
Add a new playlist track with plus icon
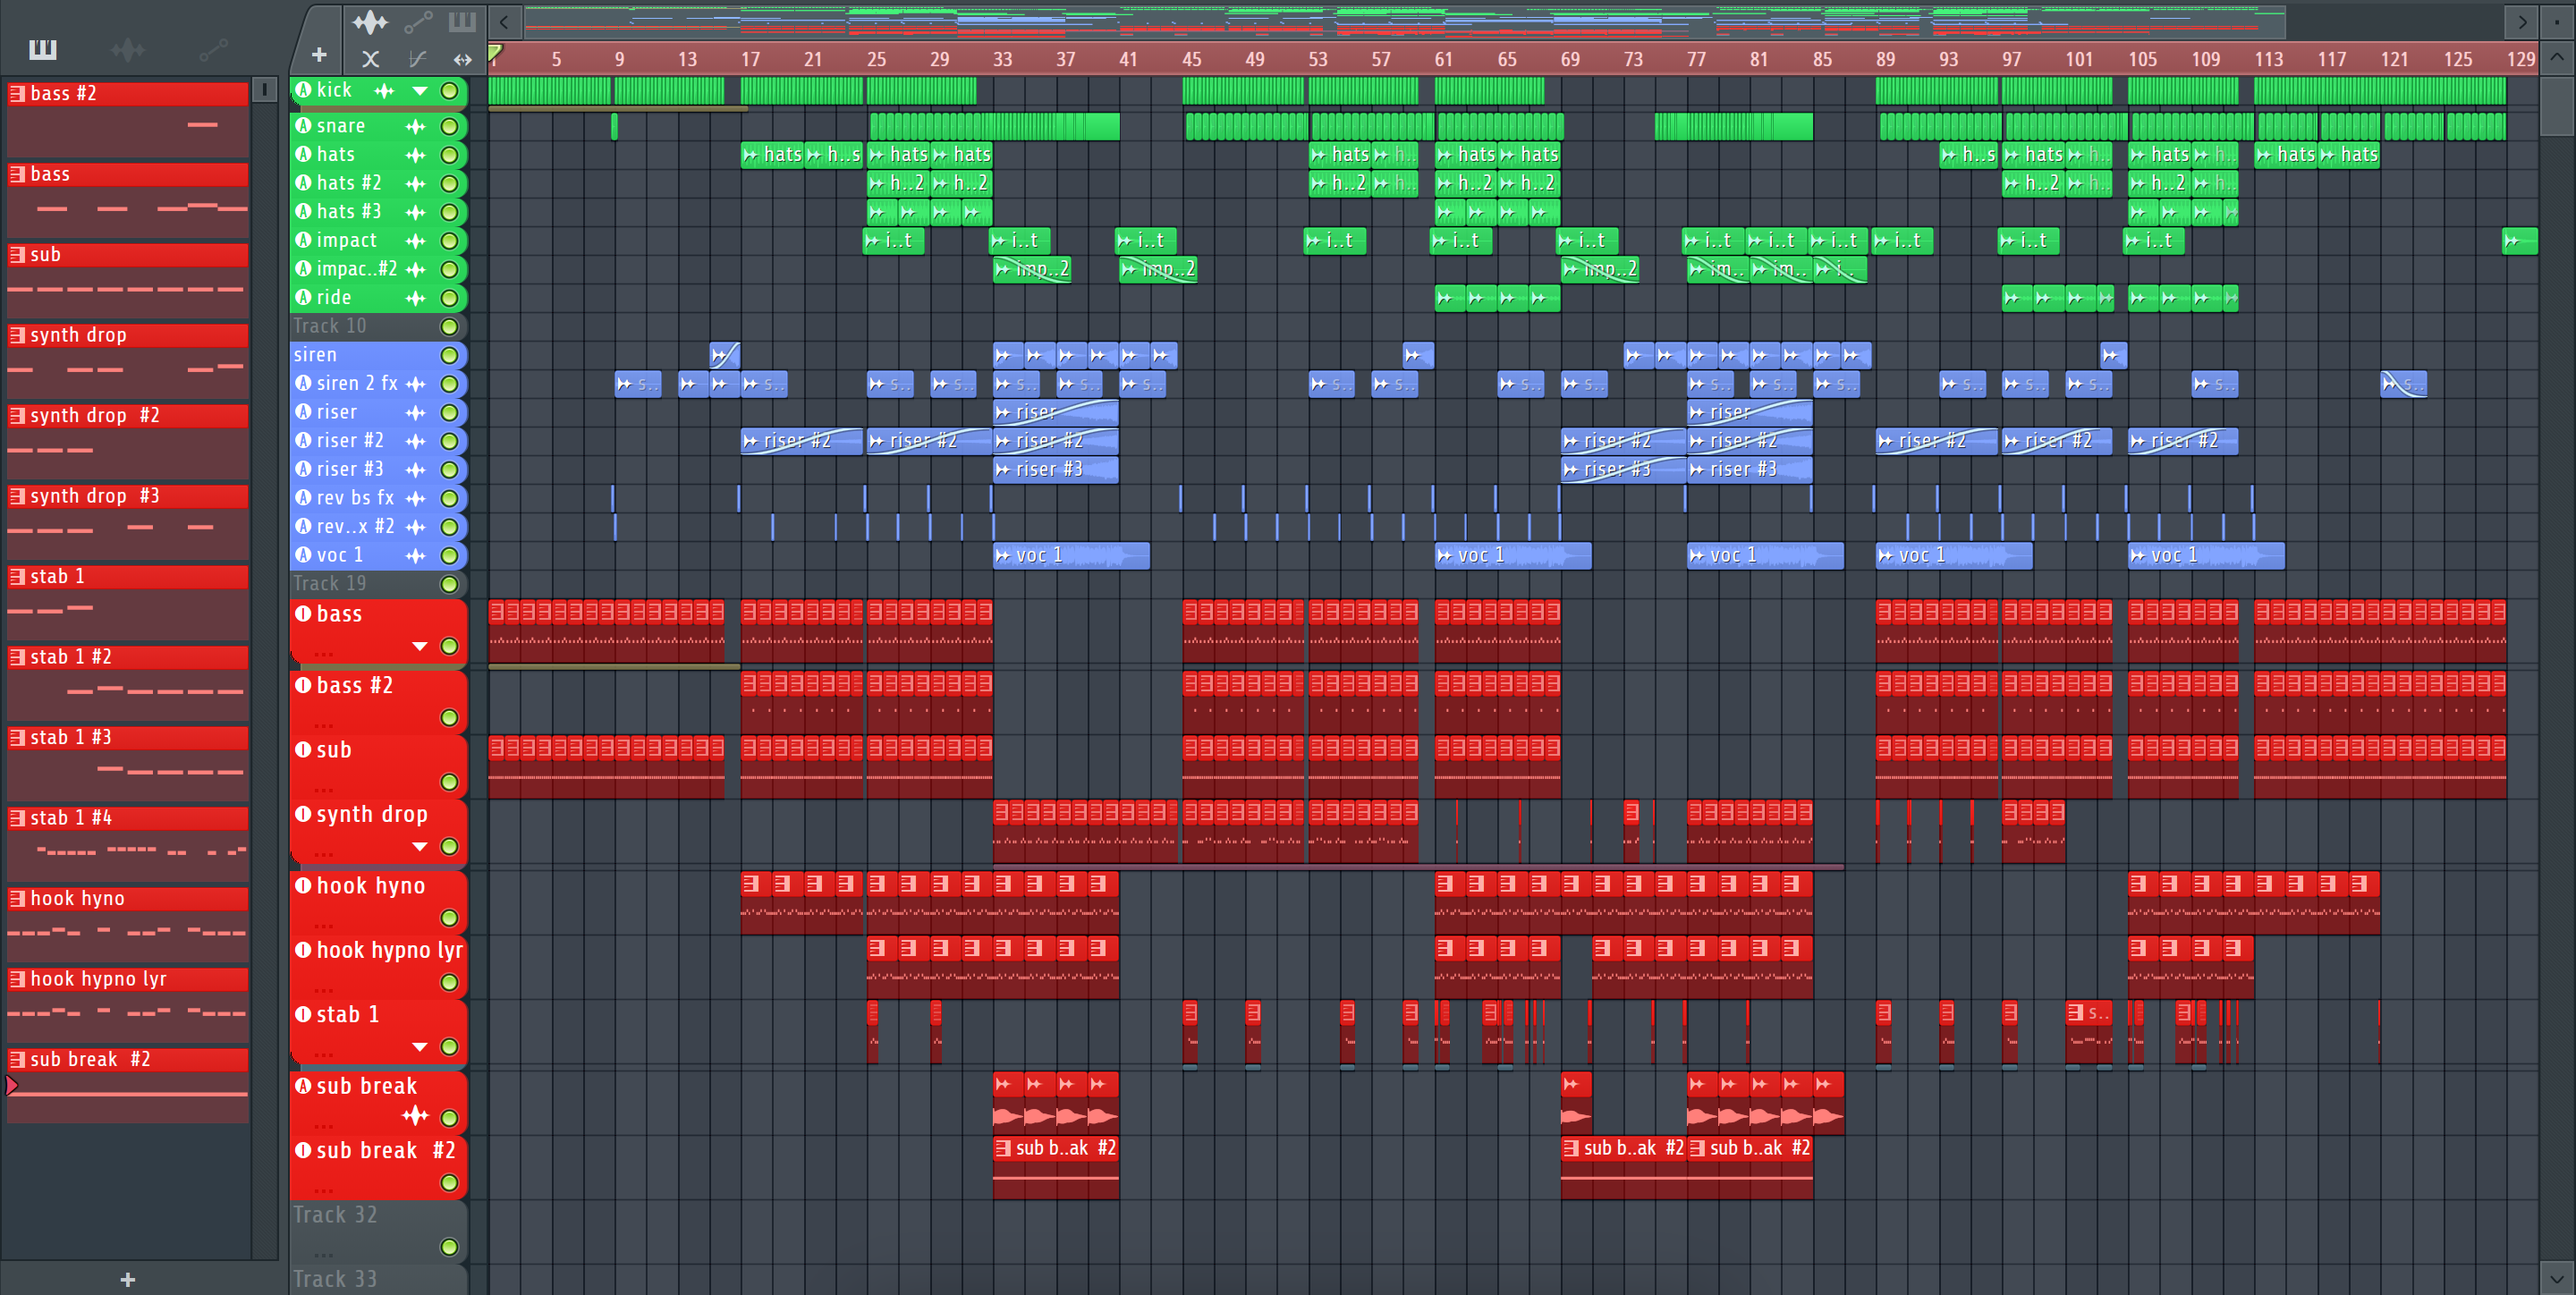[x=319, y=55]
